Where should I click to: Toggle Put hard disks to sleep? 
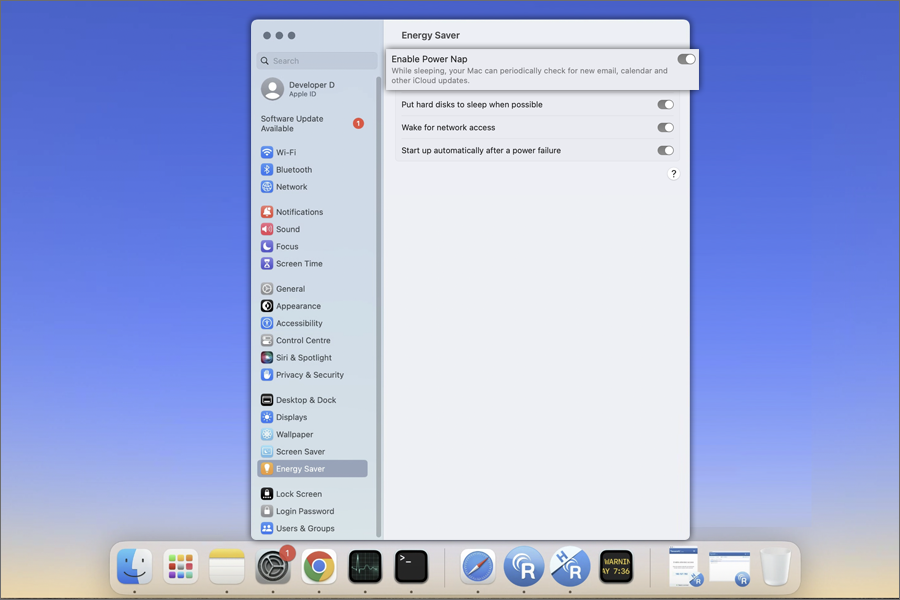pos(665,105)
